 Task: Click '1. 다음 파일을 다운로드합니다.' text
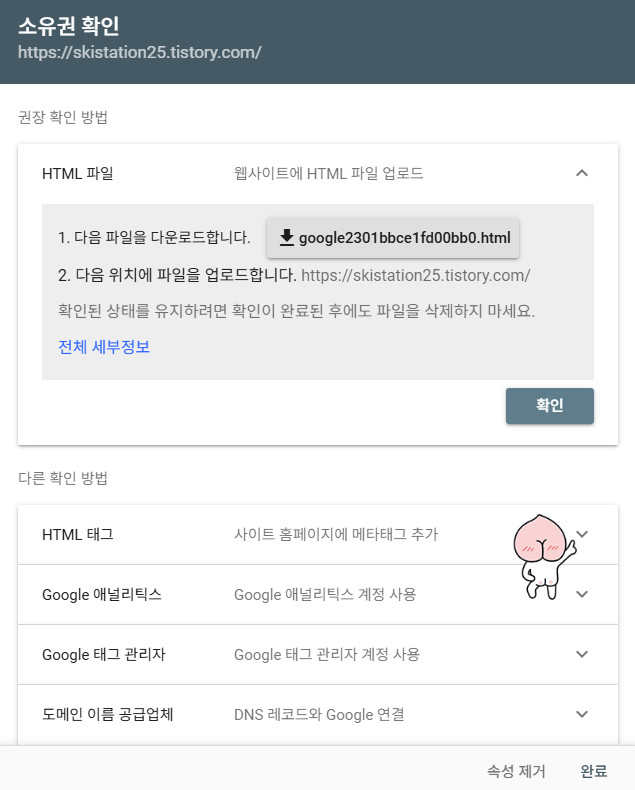[x=154, y=237]
